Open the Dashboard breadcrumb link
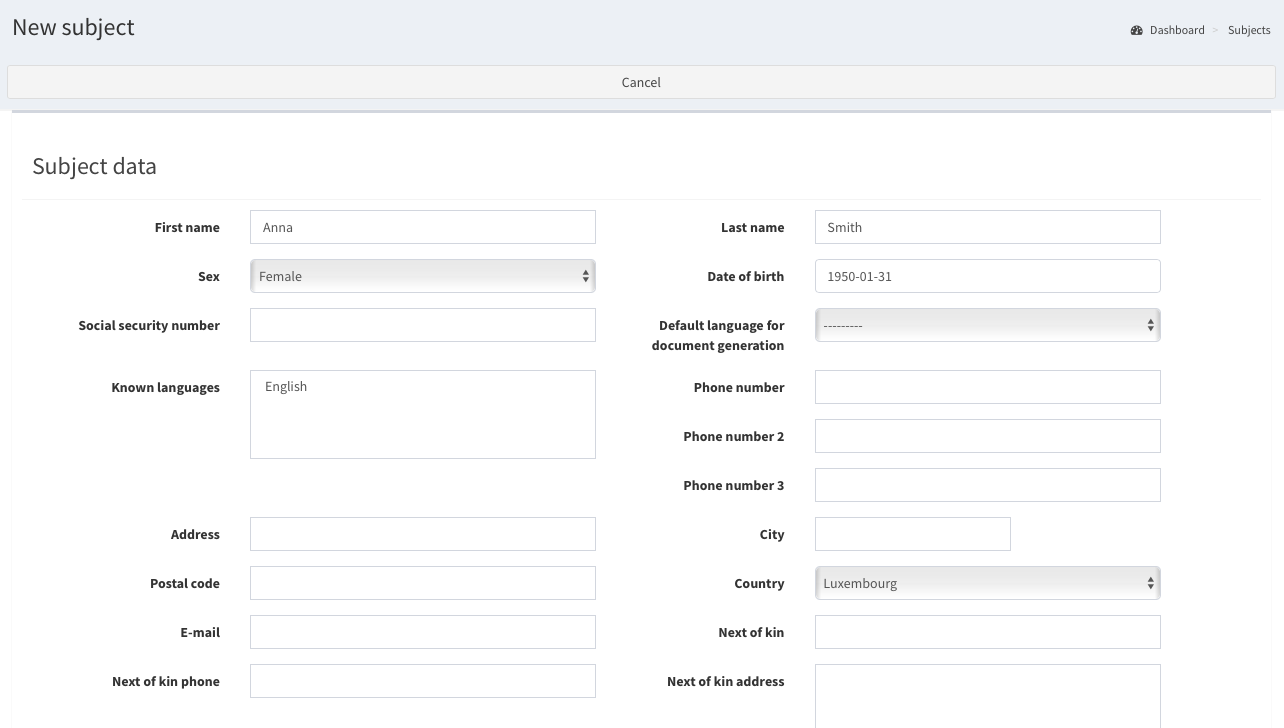The height and width of the screenshot is (728, 1284). (x=1176, y=30)
